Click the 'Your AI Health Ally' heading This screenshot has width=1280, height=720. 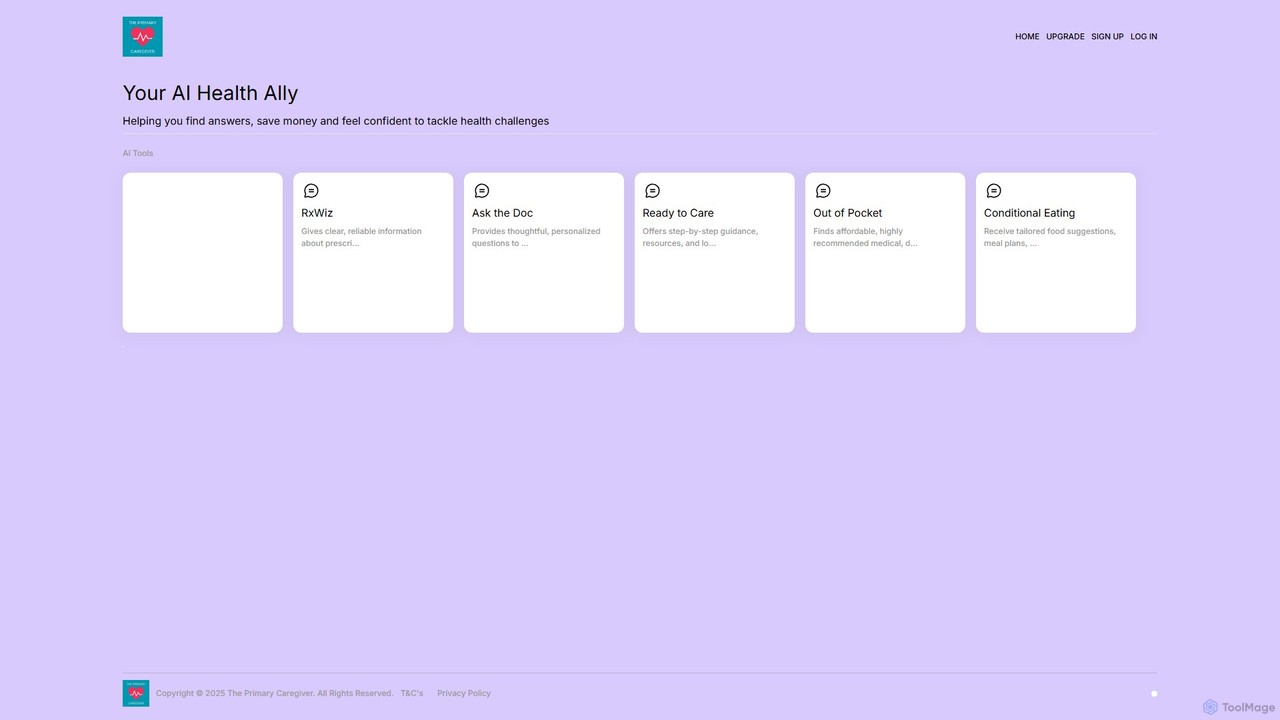coord(210,93)
